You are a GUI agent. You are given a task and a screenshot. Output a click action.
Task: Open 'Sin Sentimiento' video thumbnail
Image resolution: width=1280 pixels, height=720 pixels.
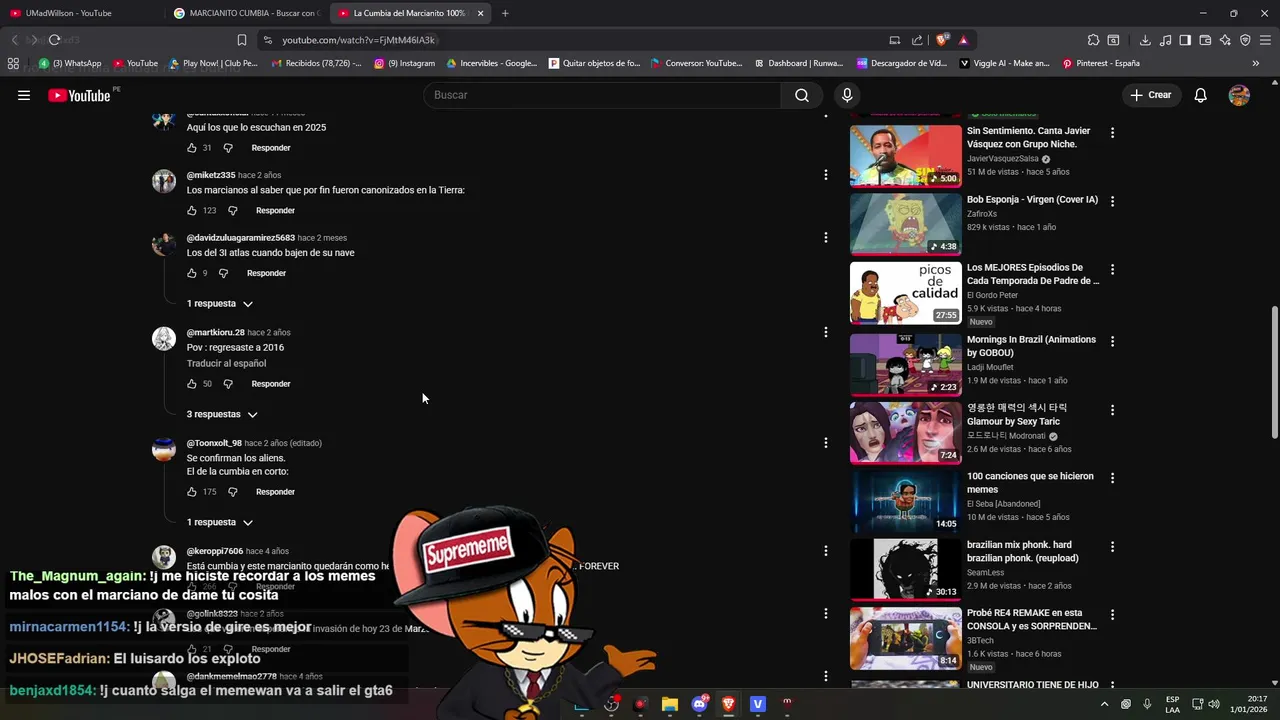[905, 156]
